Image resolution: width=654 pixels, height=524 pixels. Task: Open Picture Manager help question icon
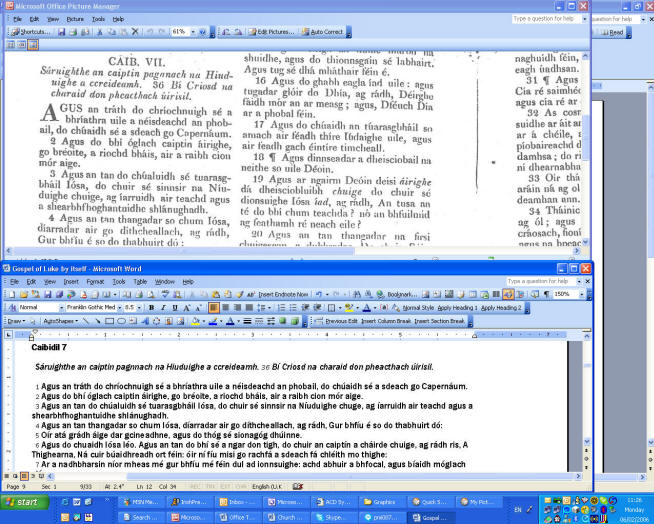(x=203, y=32)
